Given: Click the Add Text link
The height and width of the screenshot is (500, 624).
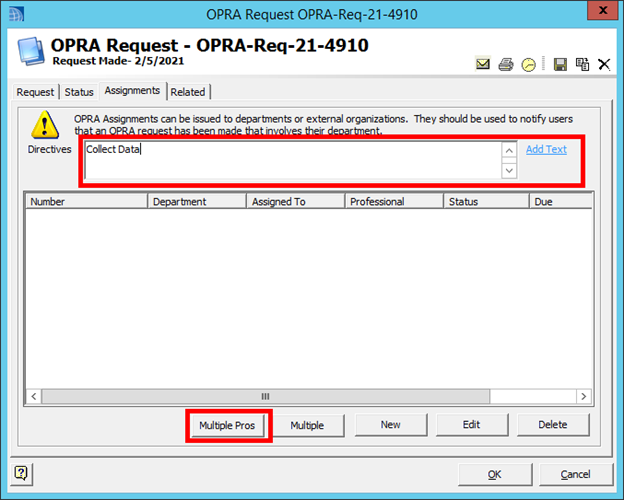Looking at the screenshot, I should (x=546, y=149).
